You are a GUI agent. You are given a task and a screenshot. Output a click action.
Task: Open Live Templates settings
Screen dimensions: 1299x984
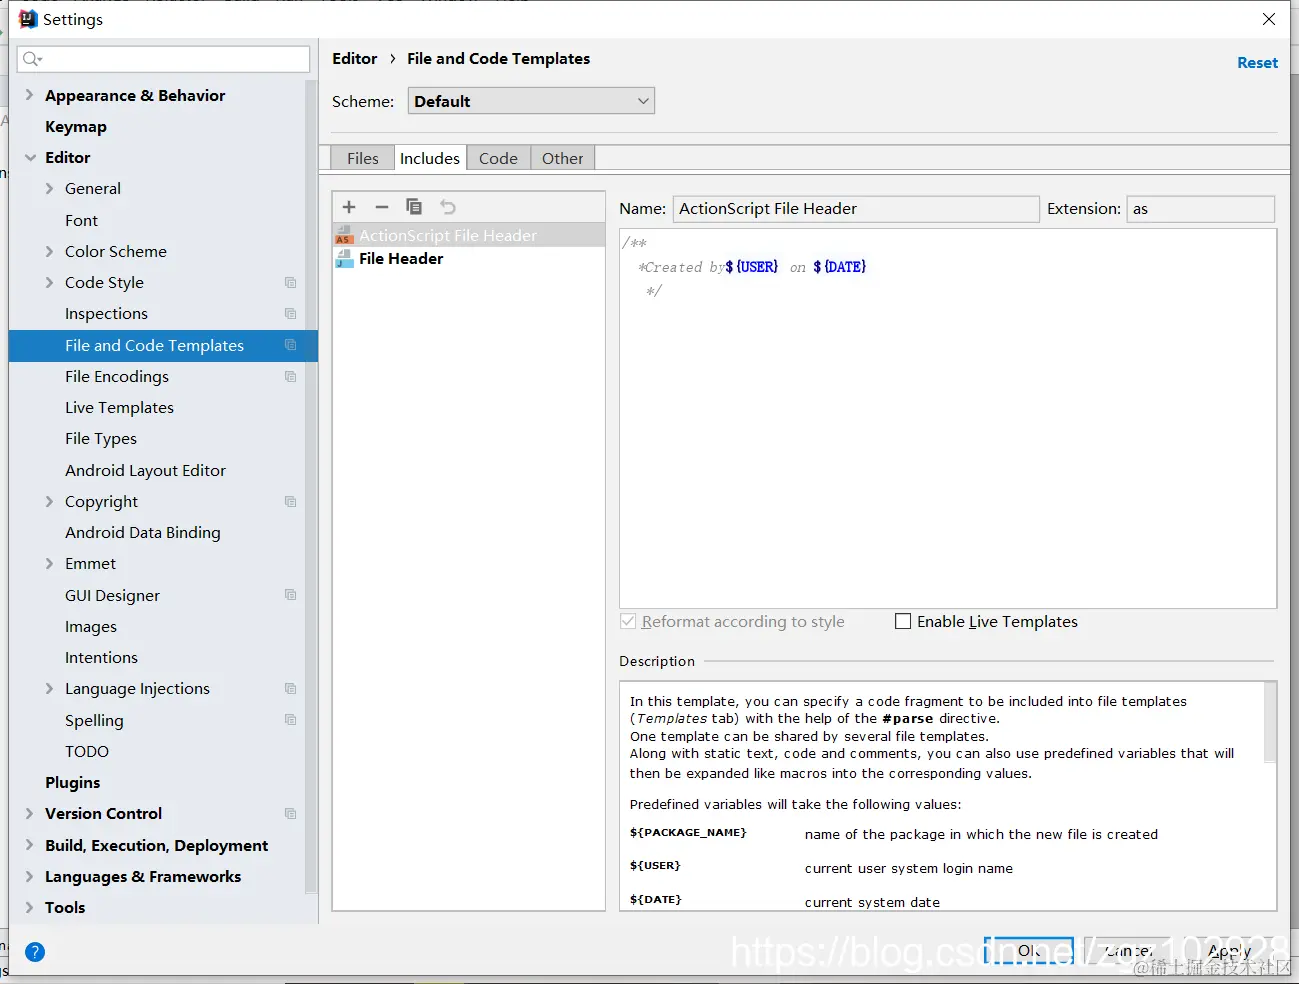pos(119,408)
